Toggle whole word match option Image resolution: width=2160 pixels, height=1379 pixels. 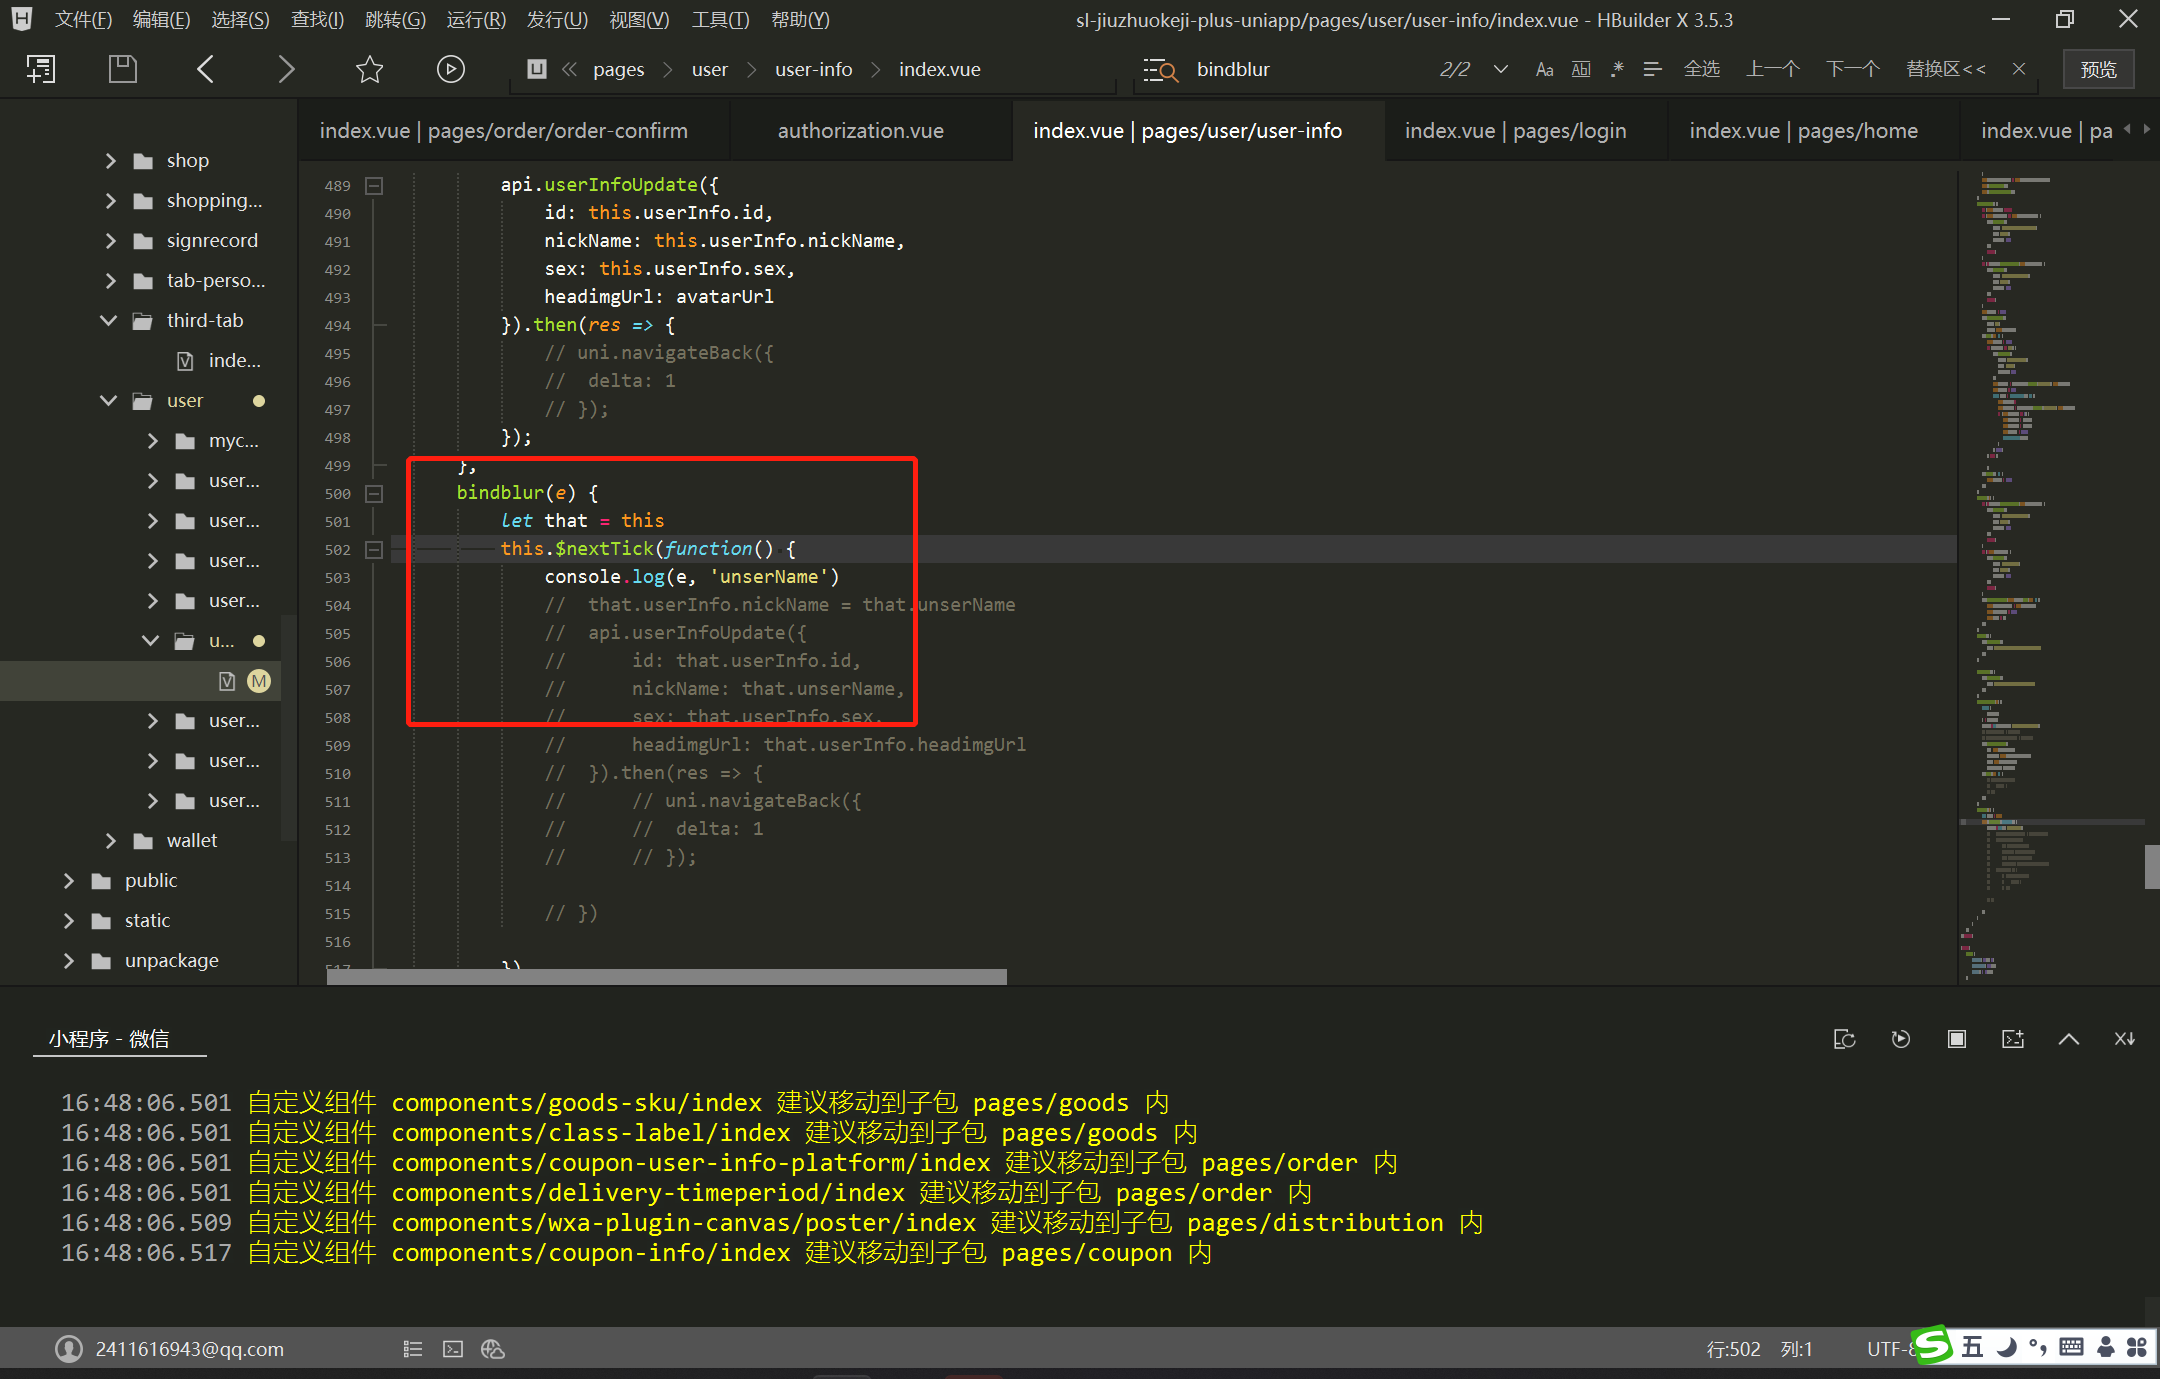1580,69
